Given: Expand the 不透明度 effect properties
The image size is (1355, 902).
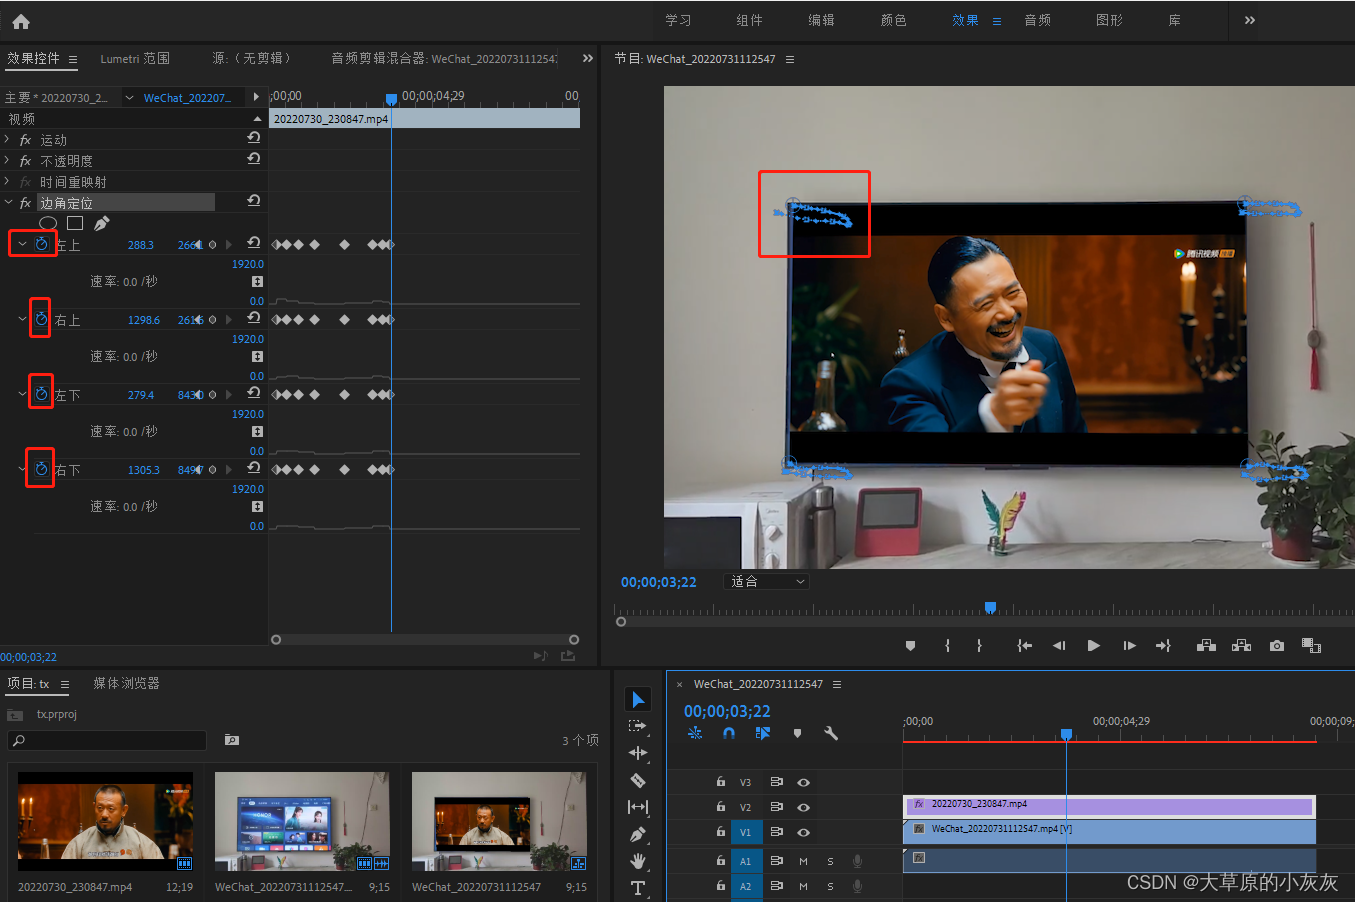Looking at the screenshot, I should coord(8,160).
